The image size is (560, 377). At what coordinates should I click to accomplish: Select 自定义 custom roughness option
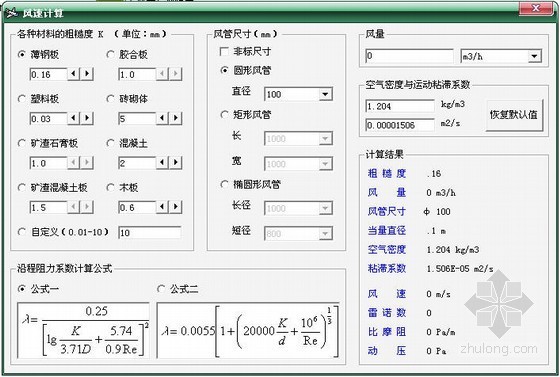[22, 232]
